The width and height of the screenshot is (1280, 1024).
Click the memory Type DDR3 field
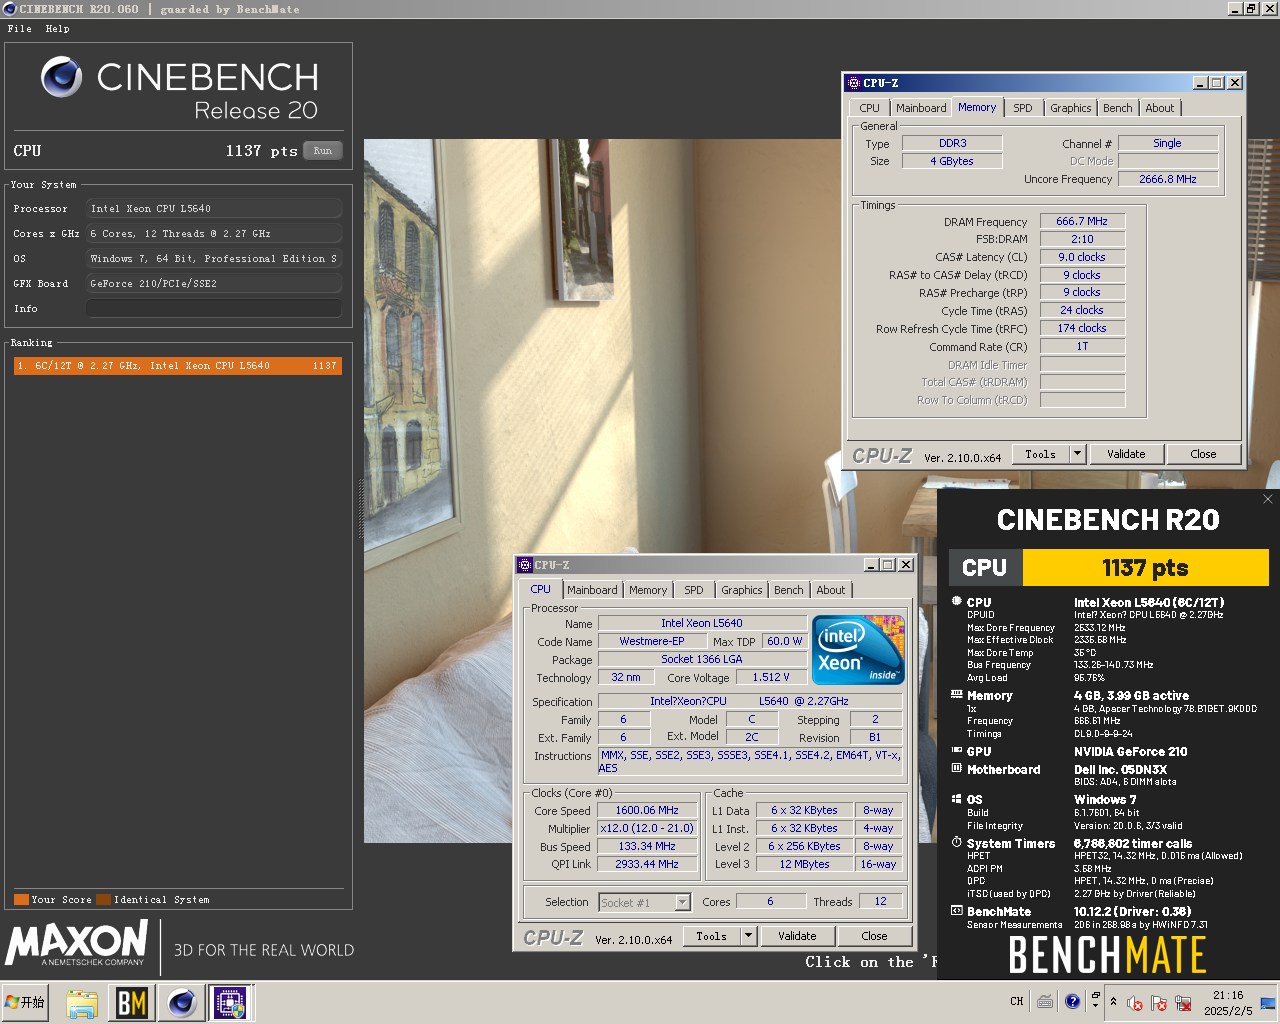[x=952, y=143]
